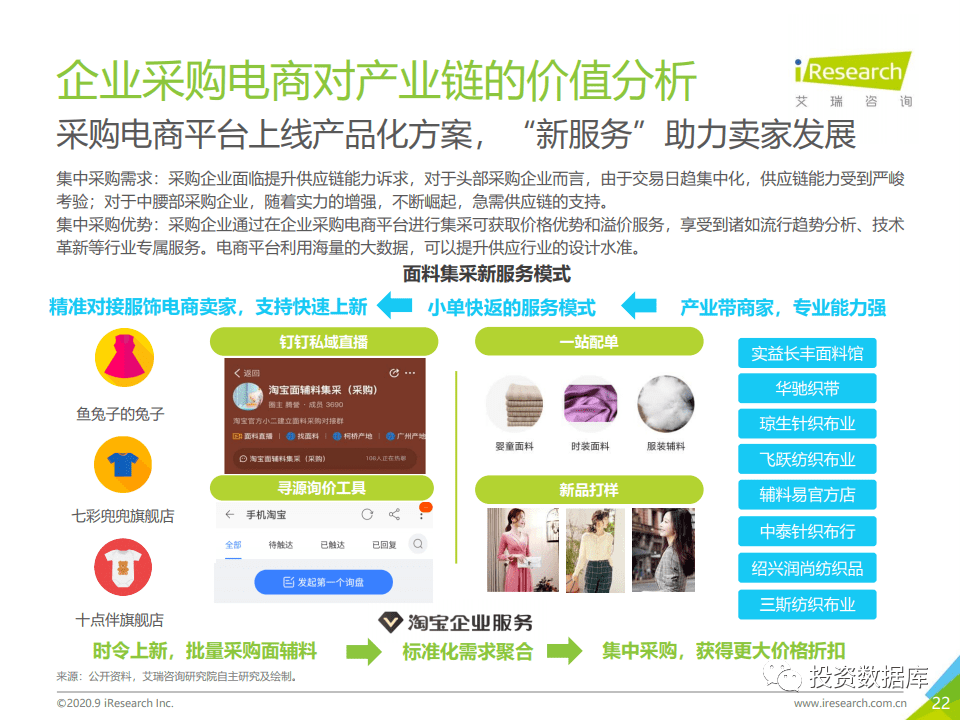The image size is (960, 720).
Task: Tap the 面料直播 live video icon
Action: click(238, 436)
